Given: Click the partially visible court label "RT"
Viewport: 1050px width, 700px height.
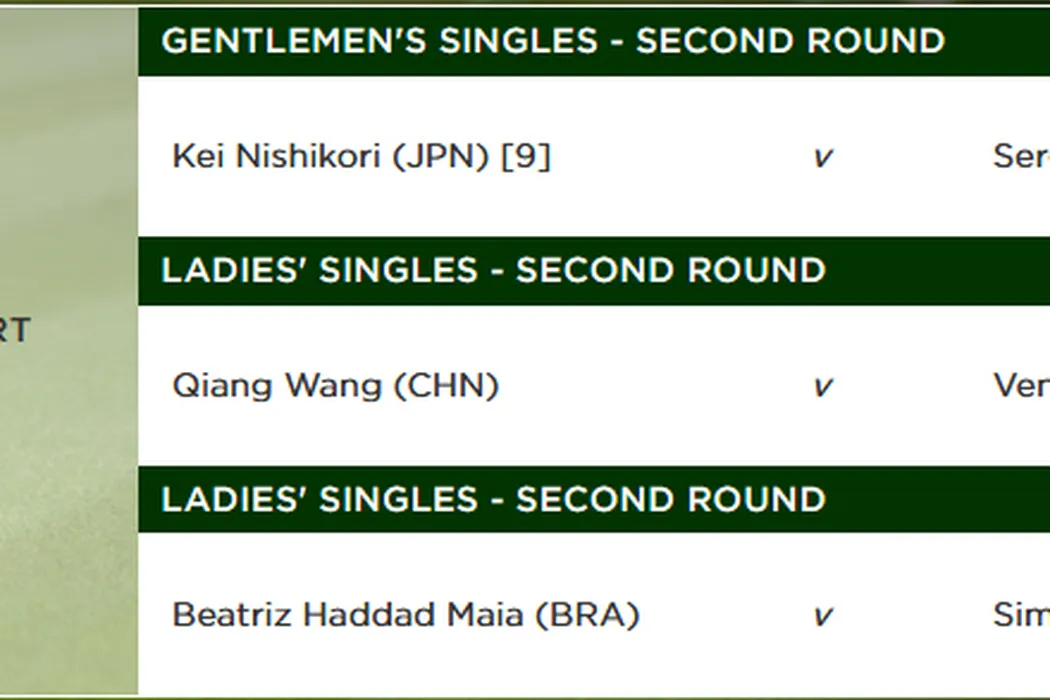Looking at the screenshot, I should [15, 330].
